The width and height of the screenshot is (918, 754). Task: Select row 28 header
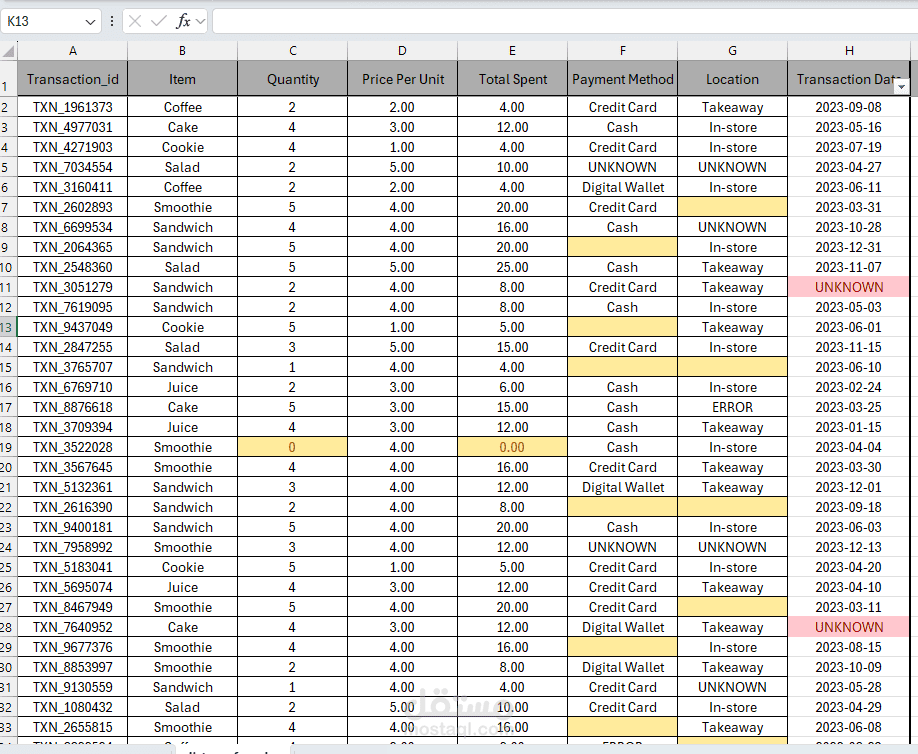(8, 628)
